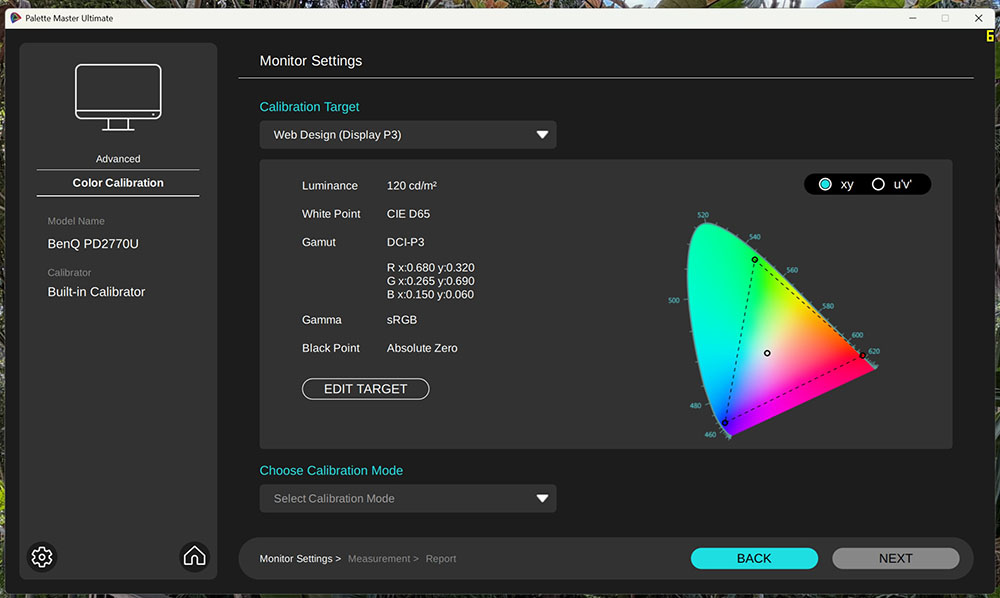This screenshot has width=1000, height=598.
Task: Select the xy coordinate radio button
Action: click(824, 184)
